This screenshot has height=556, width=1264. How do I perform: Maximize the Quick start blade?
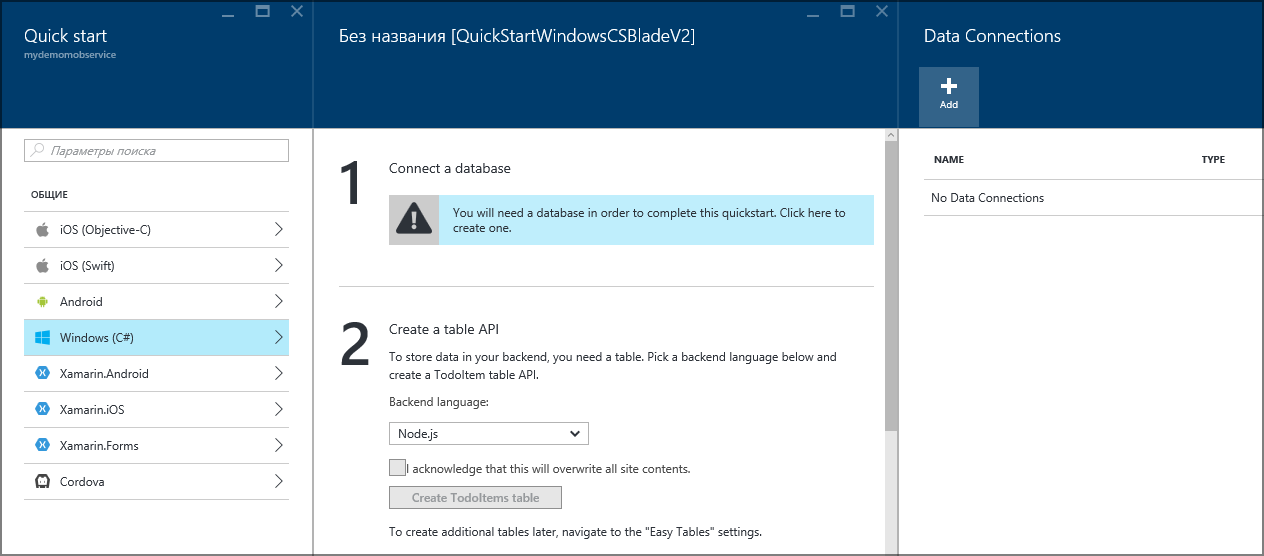[x=262, y=12]
